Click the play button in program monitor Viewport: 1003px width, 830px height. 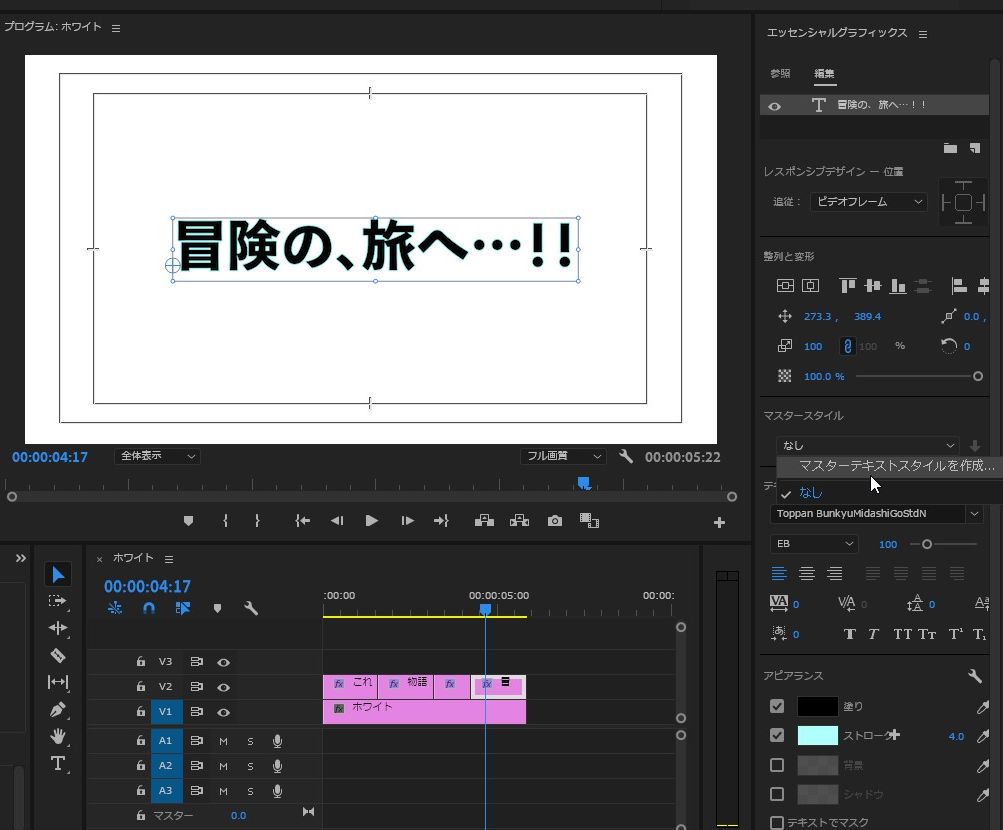coord(371,521)
